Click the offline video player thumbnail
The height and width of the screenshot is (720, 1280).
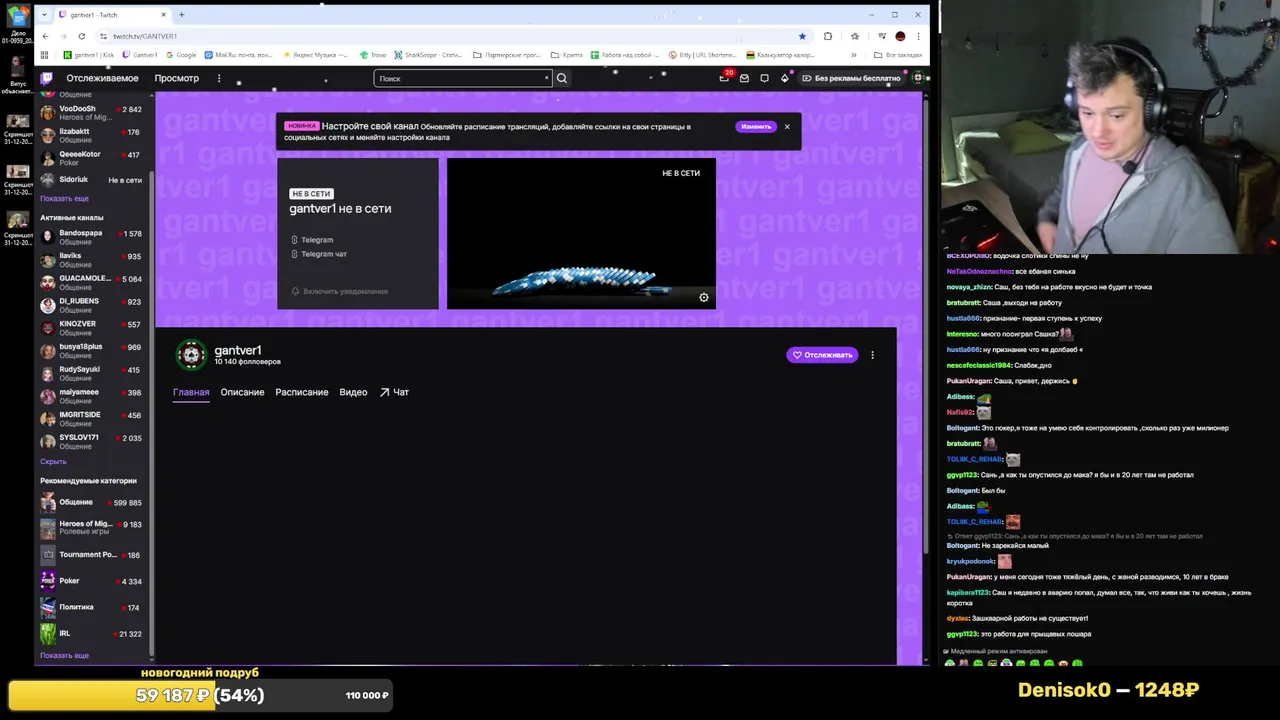tap(581, 233)
